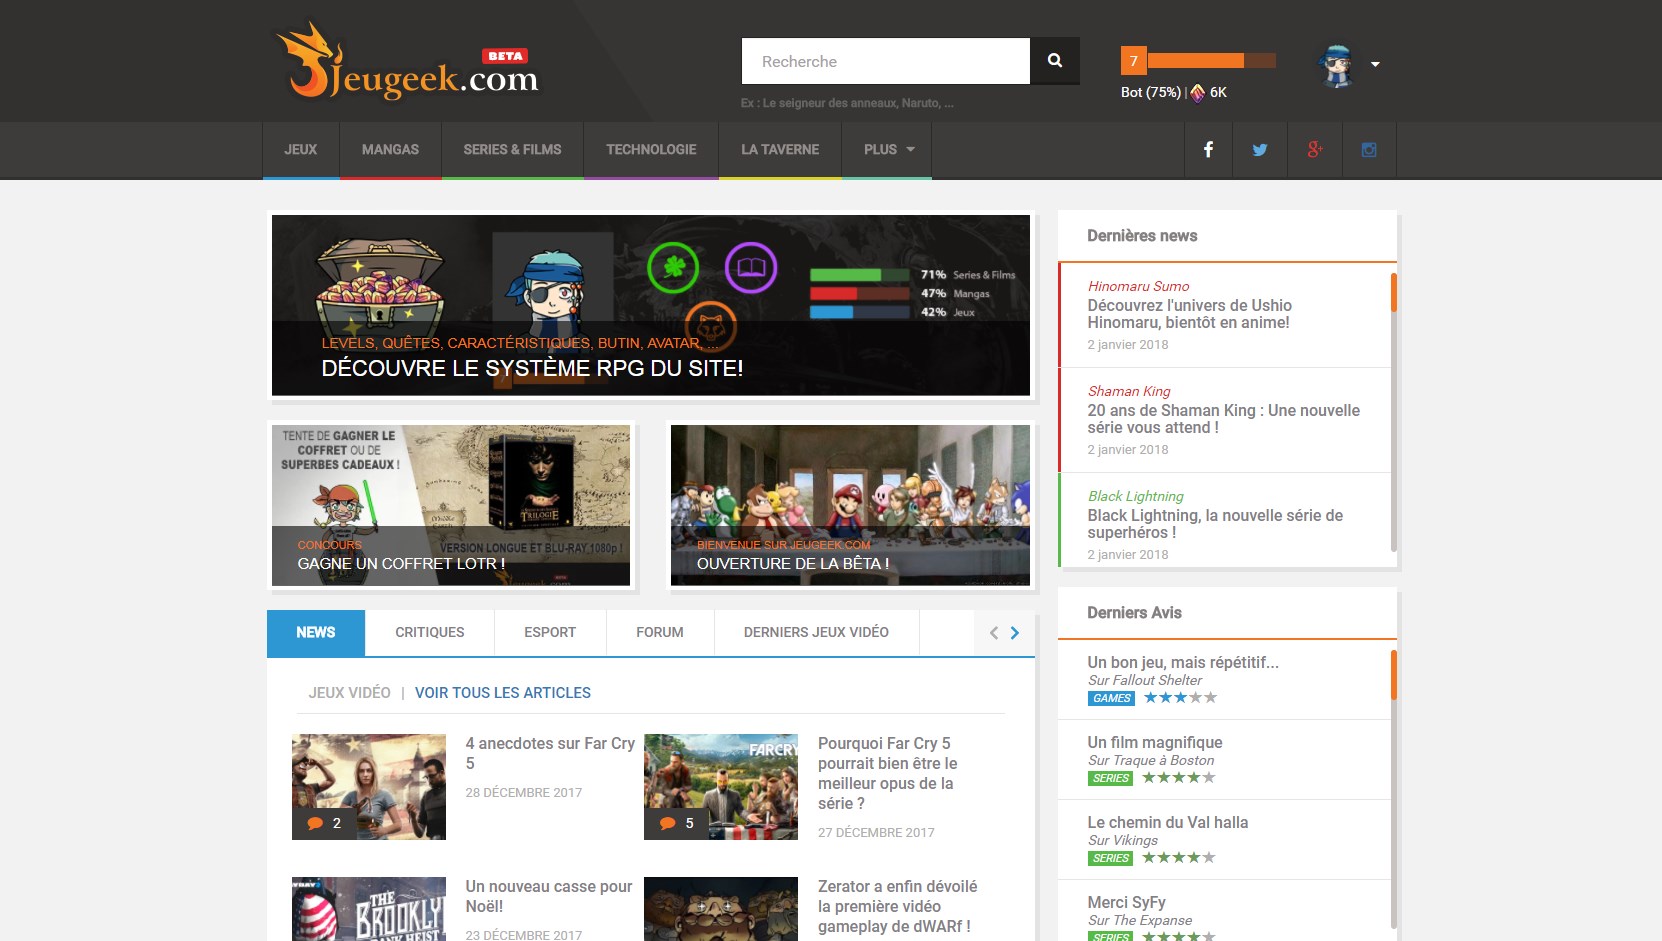Click the gem currency icon near 6K
1662x941 pixels.
[x=1198, y=93]
